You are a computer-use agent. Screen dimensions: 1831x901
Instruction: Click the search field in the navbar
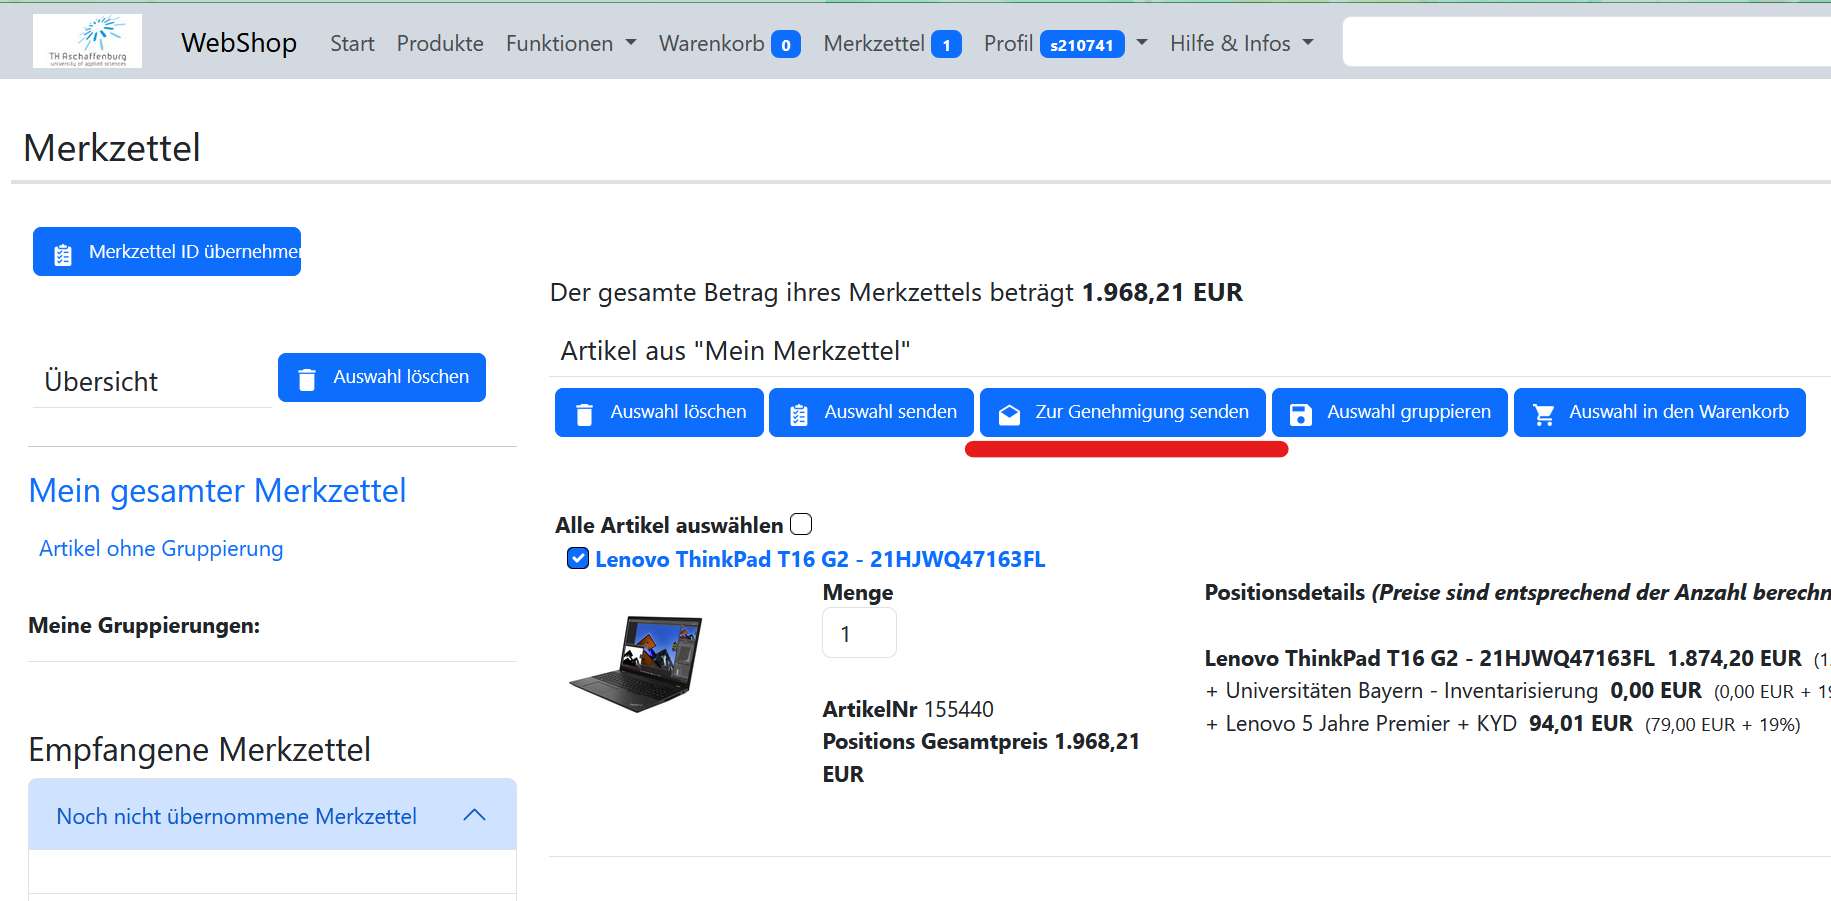click(x=1586, y=42)
